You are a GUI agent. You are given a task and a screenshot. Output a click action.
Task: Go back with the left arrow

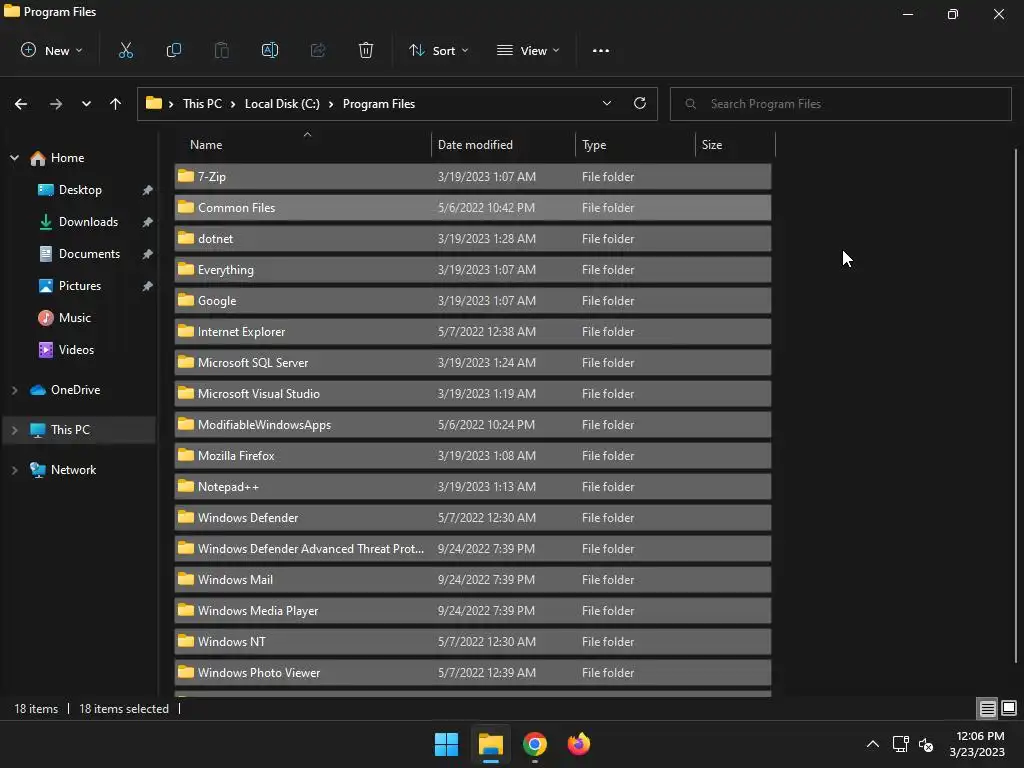pos(21,104)
